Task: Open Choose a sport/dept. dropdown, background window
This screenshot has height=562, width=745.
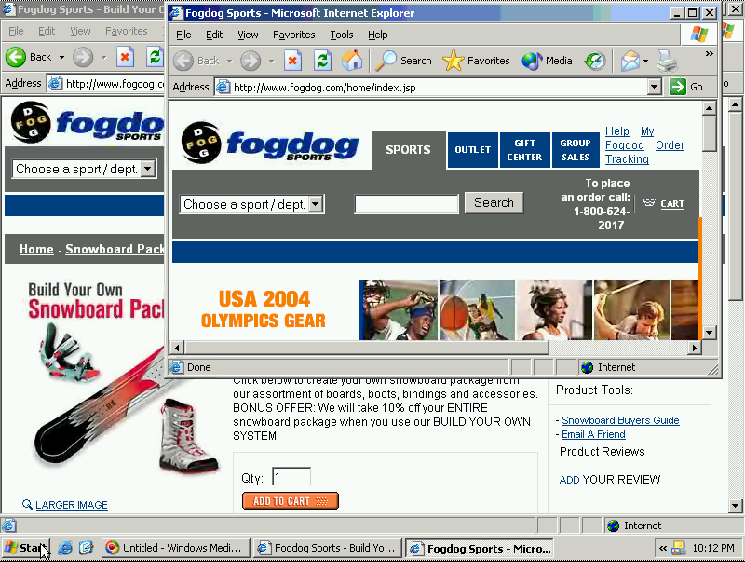Action: click(x=84, y=169)
